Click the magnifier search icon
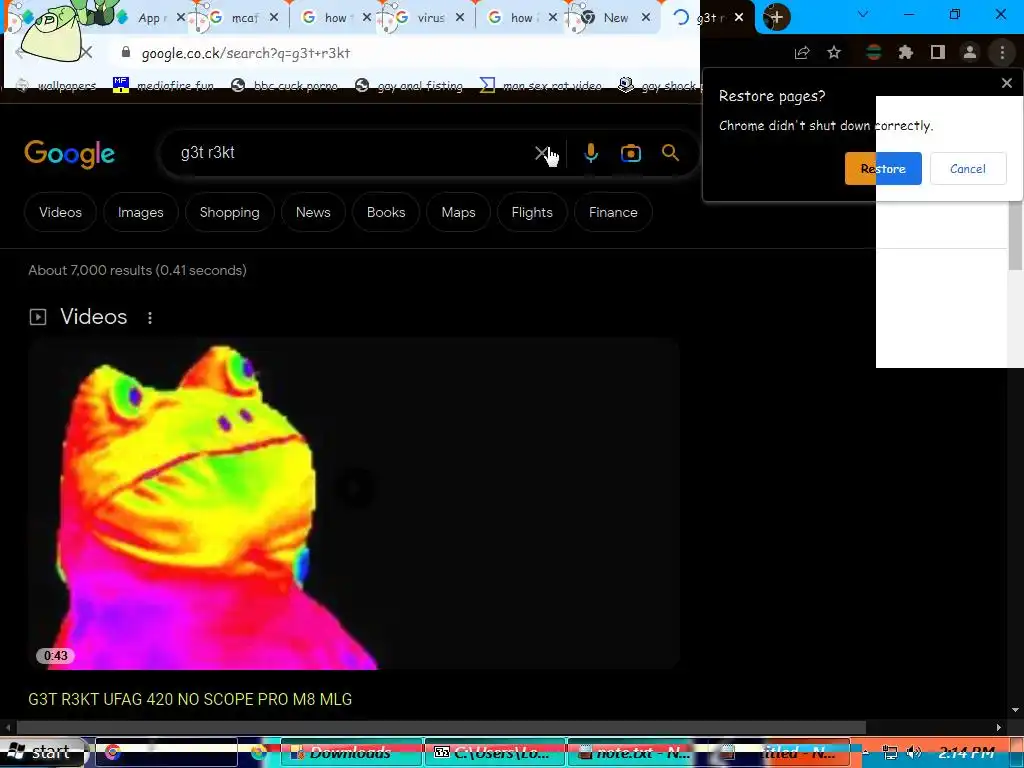The image size is (1024, 768). pos(670,153)
